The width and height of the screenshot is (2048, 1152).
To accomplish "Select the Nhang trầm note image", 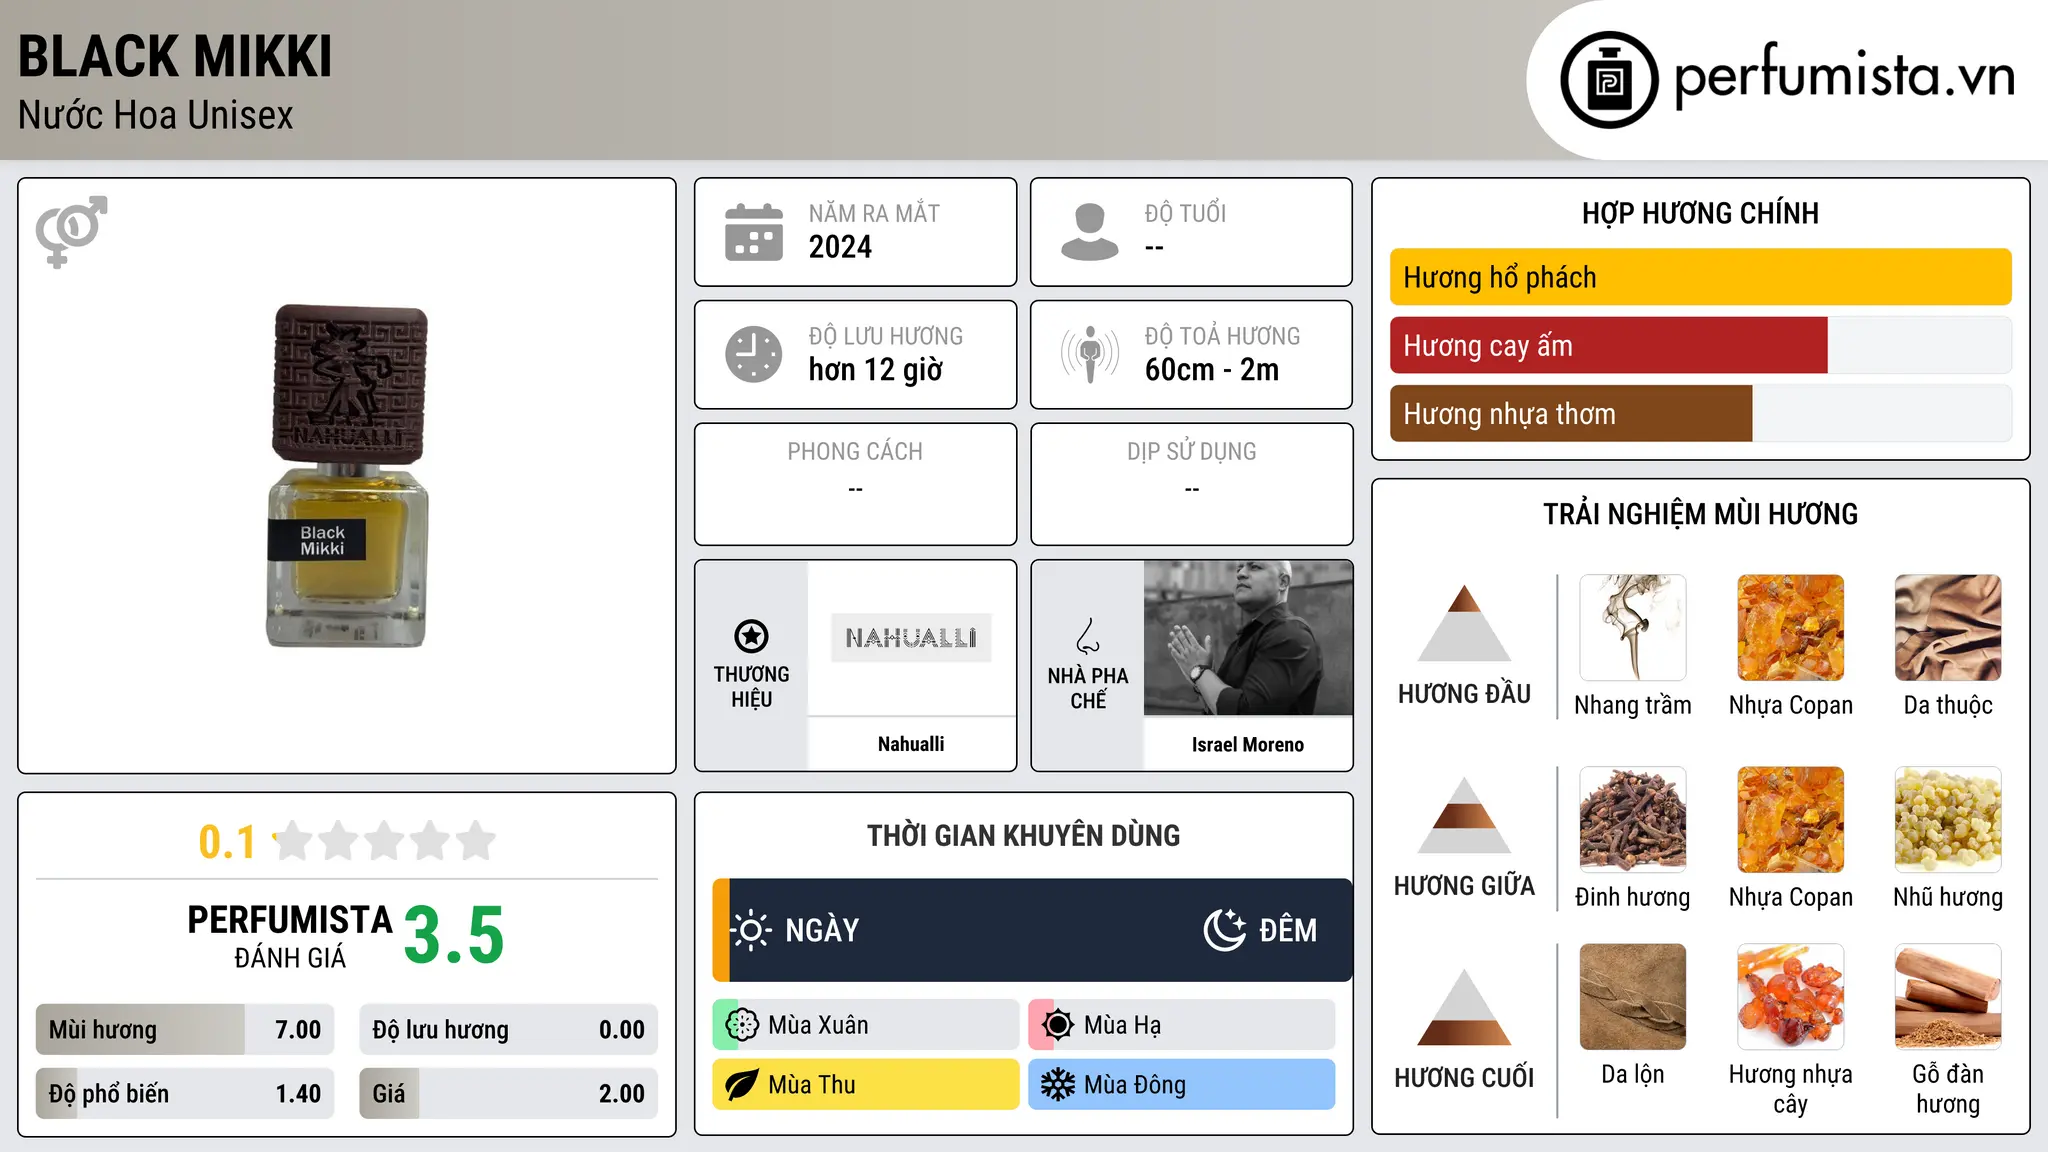I will [x=1633, y=628].
